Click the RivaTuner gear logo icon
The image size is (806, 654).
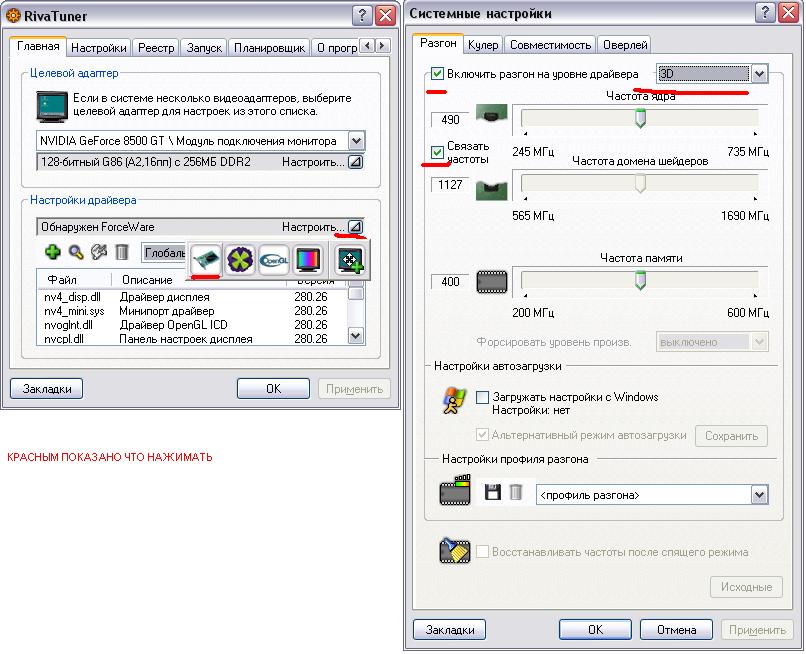point(13,15)
